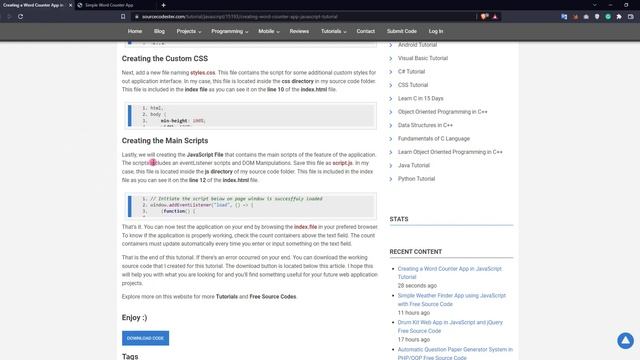This screenshot has width=640, height=360.
Task: Click the wallet icon right of the extensions
Action: [x=631, y=17]
